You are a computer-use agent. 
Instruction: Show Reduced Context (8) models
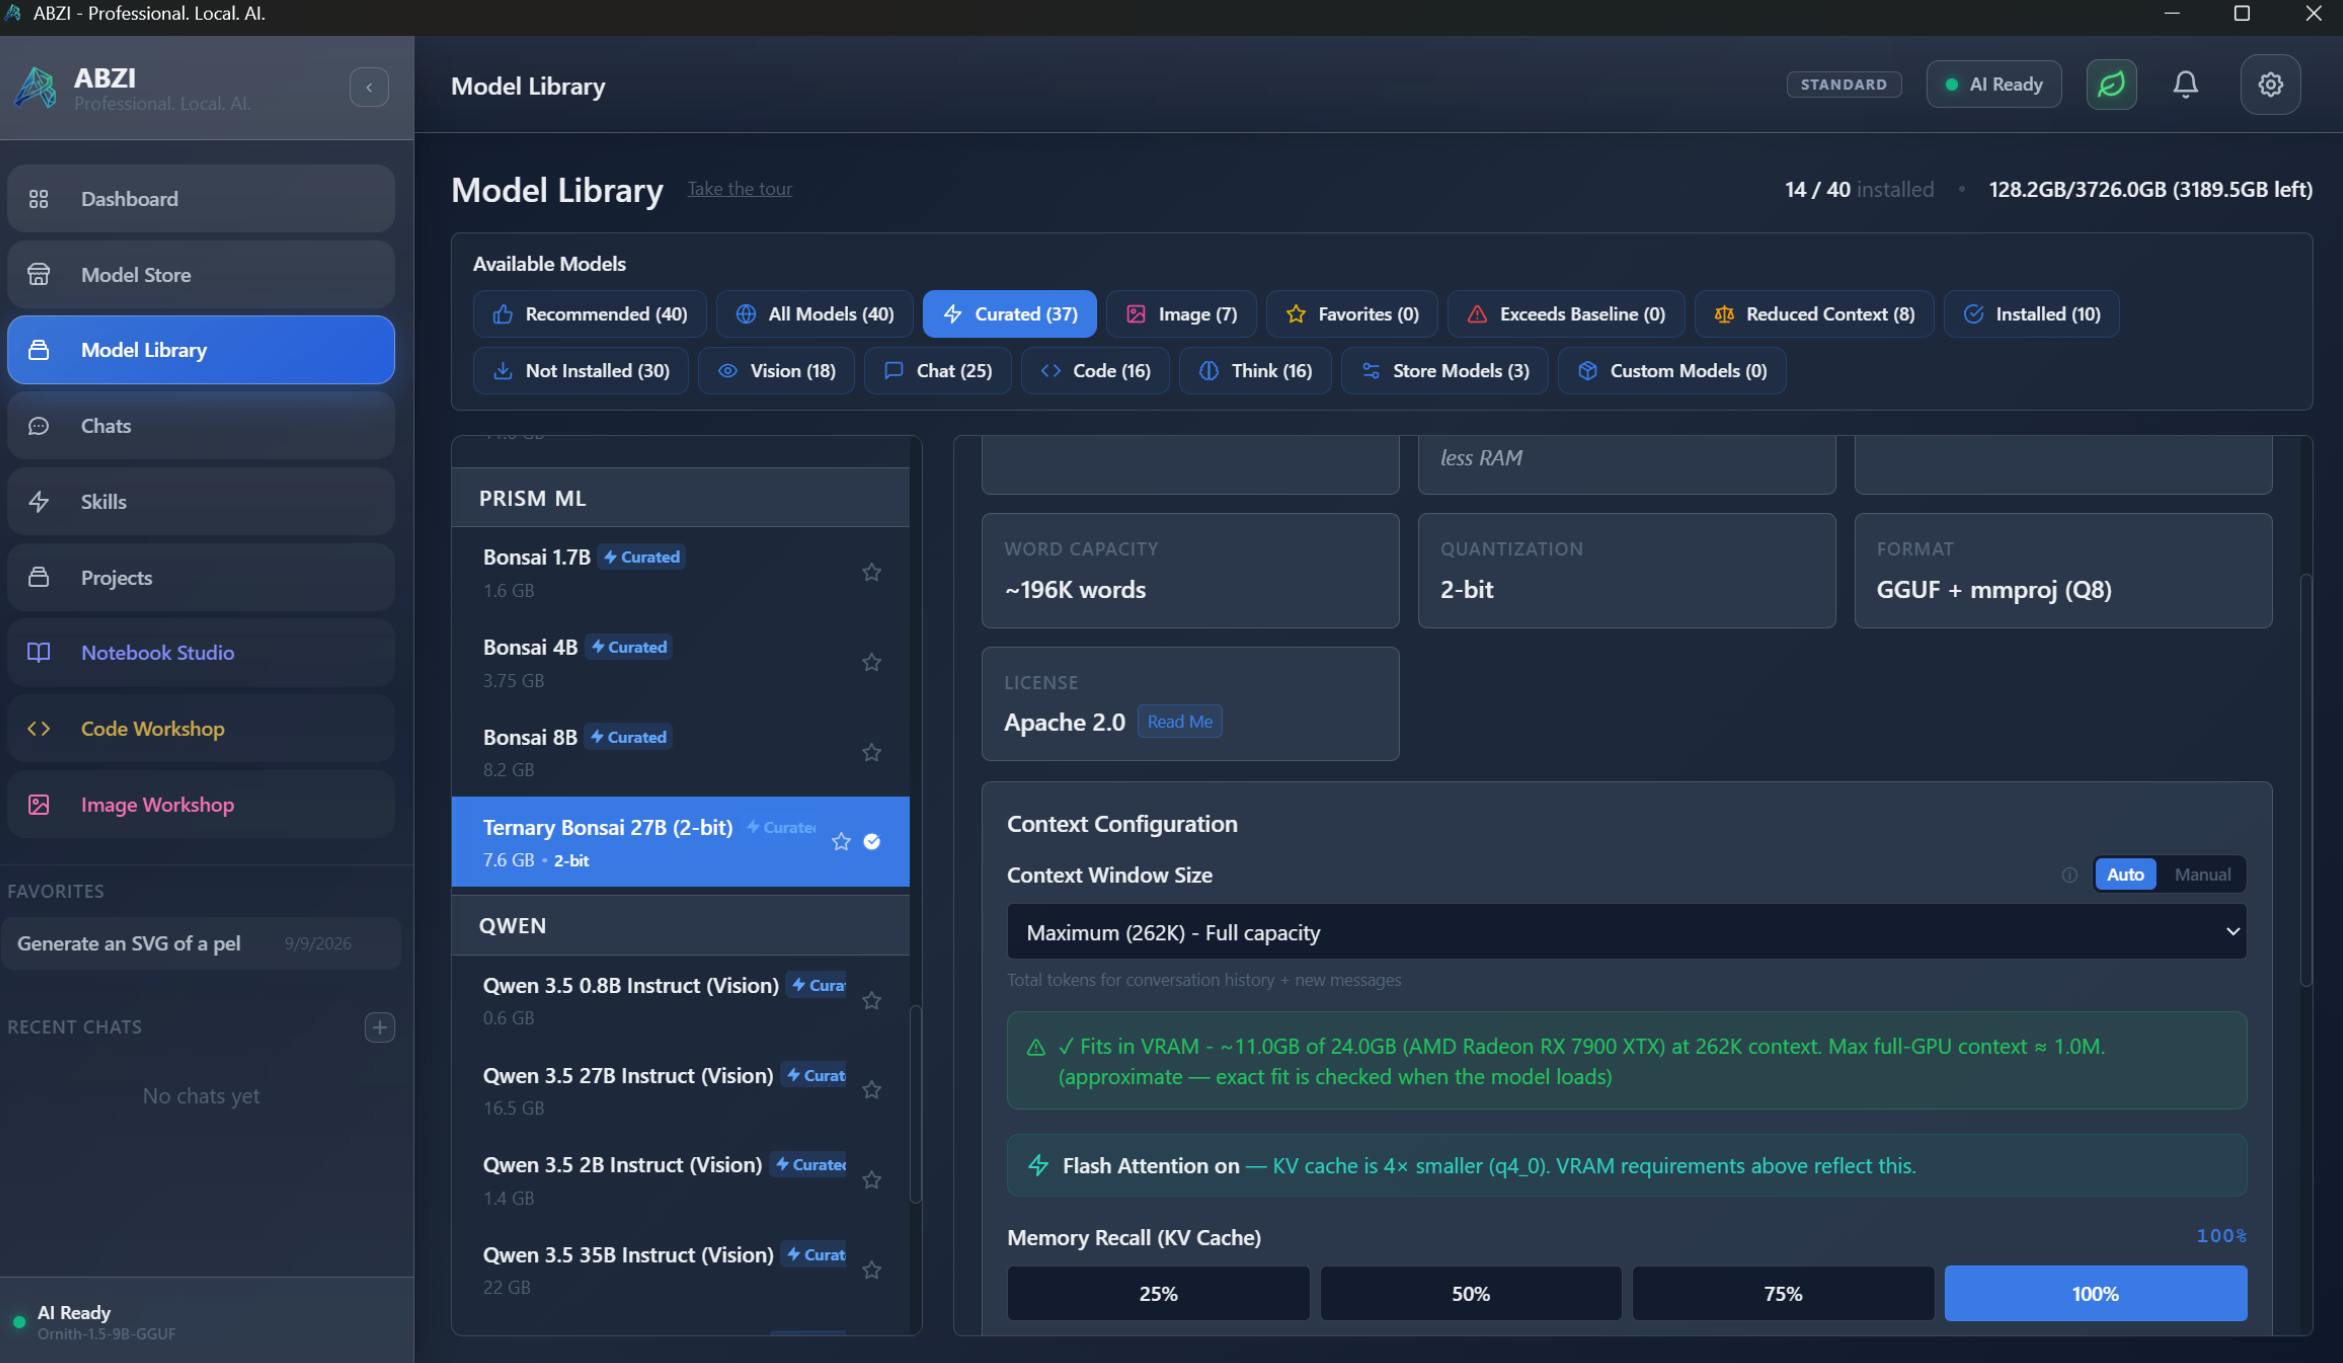point(1814,314)
